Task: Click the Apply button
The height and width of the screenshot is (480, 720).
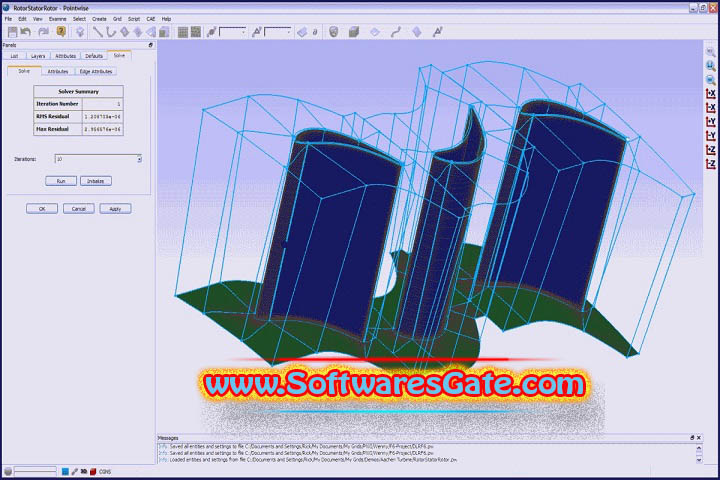Action: [115, 209]
